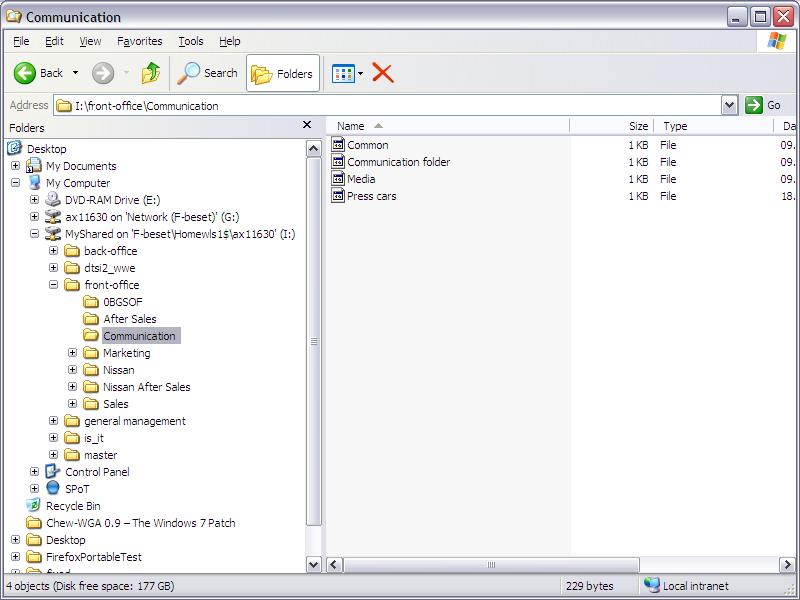Viewport: 800px width, 600px height.
Task: Click the Go button
Action: (764, 105)
